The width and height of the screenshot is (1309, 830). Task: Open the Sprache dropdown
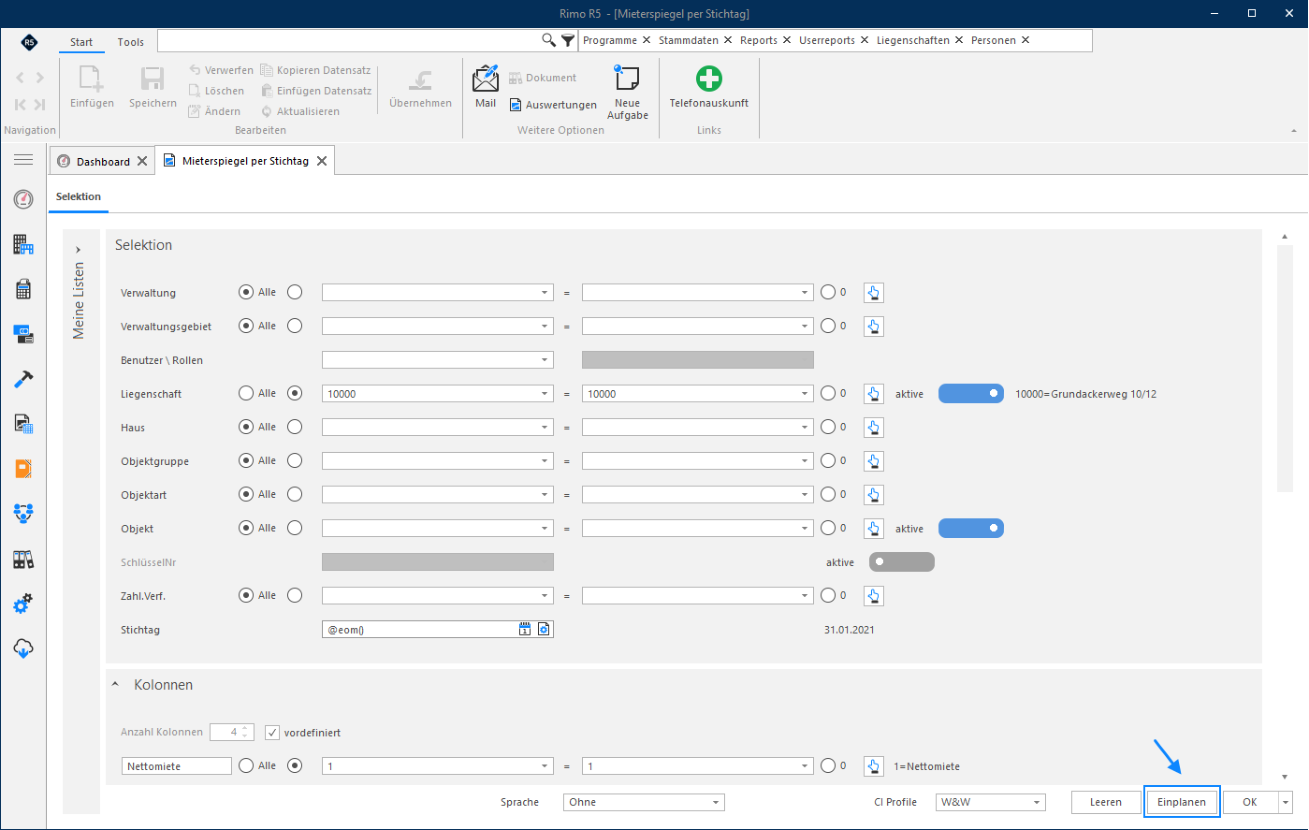(644, 802)
